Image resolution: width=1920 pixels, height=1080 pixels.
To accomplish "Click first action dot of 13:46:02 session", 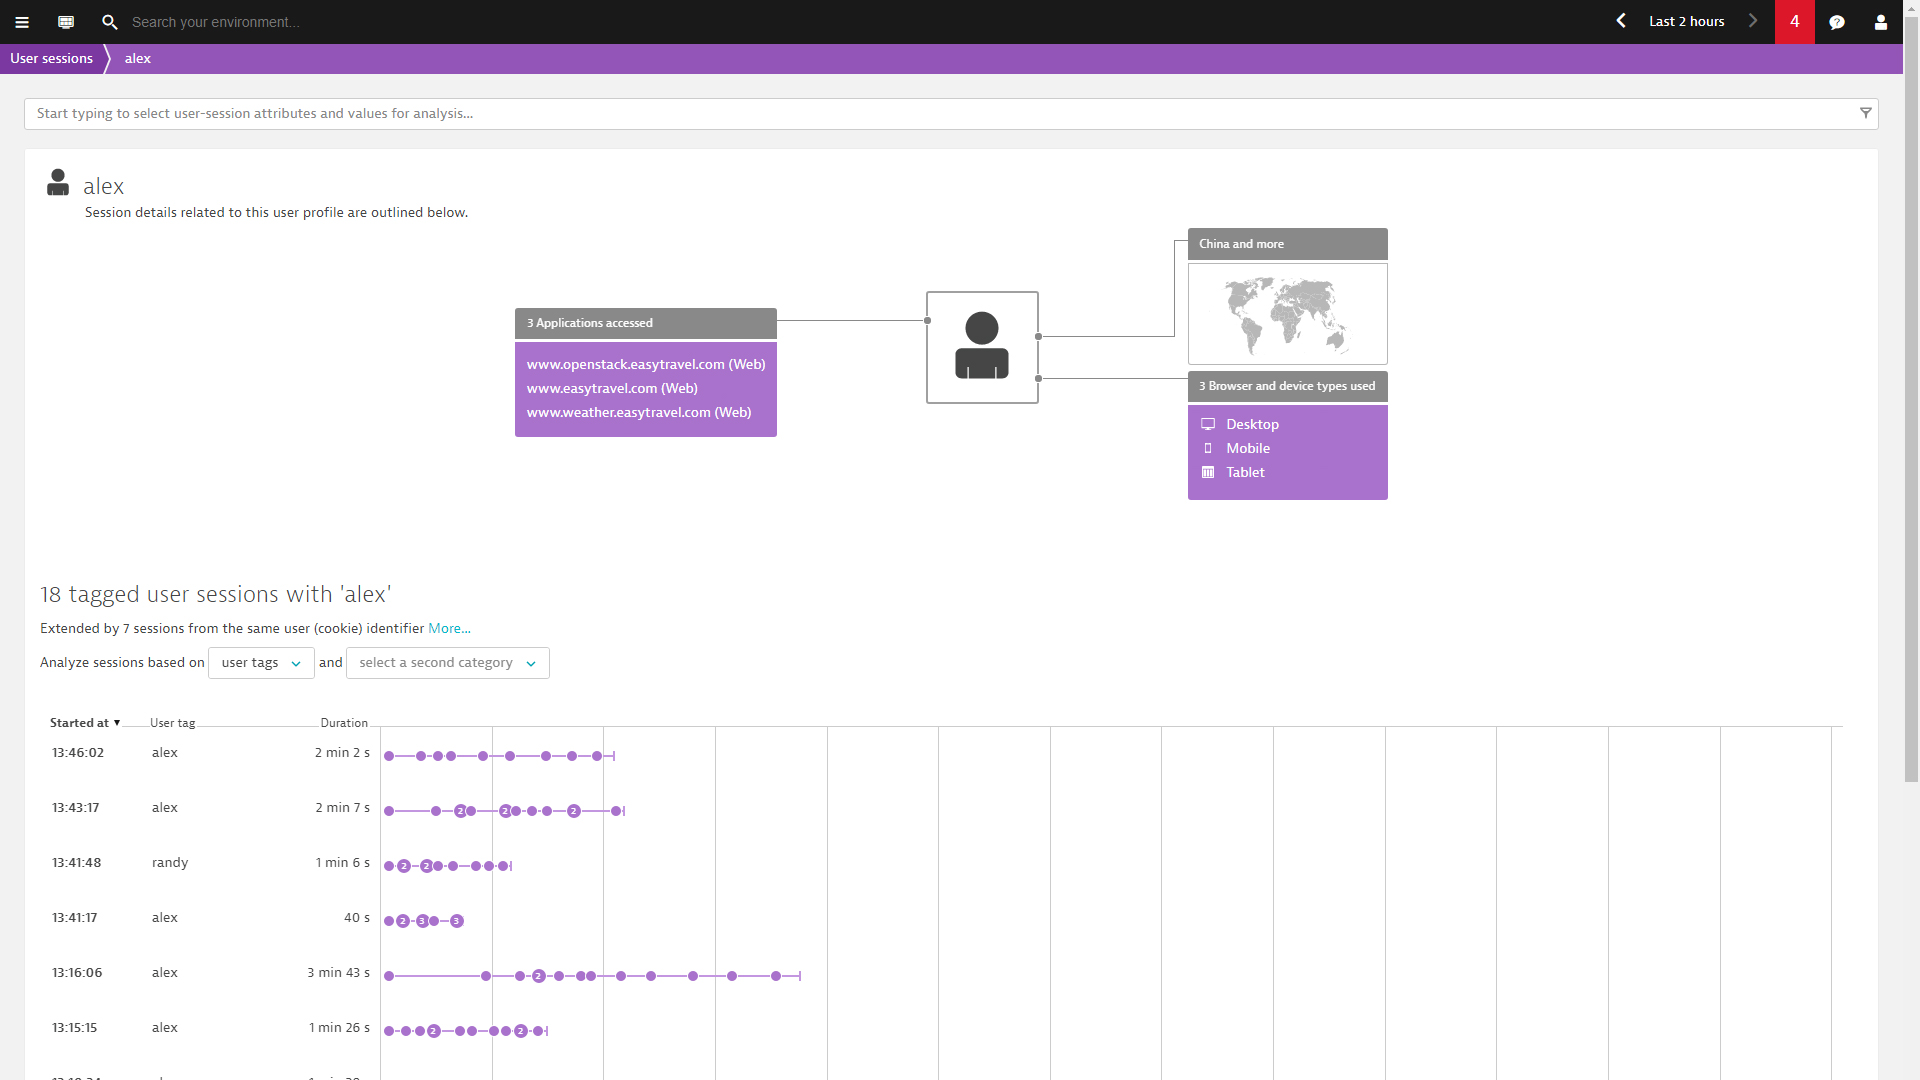I will coord(389,756).
